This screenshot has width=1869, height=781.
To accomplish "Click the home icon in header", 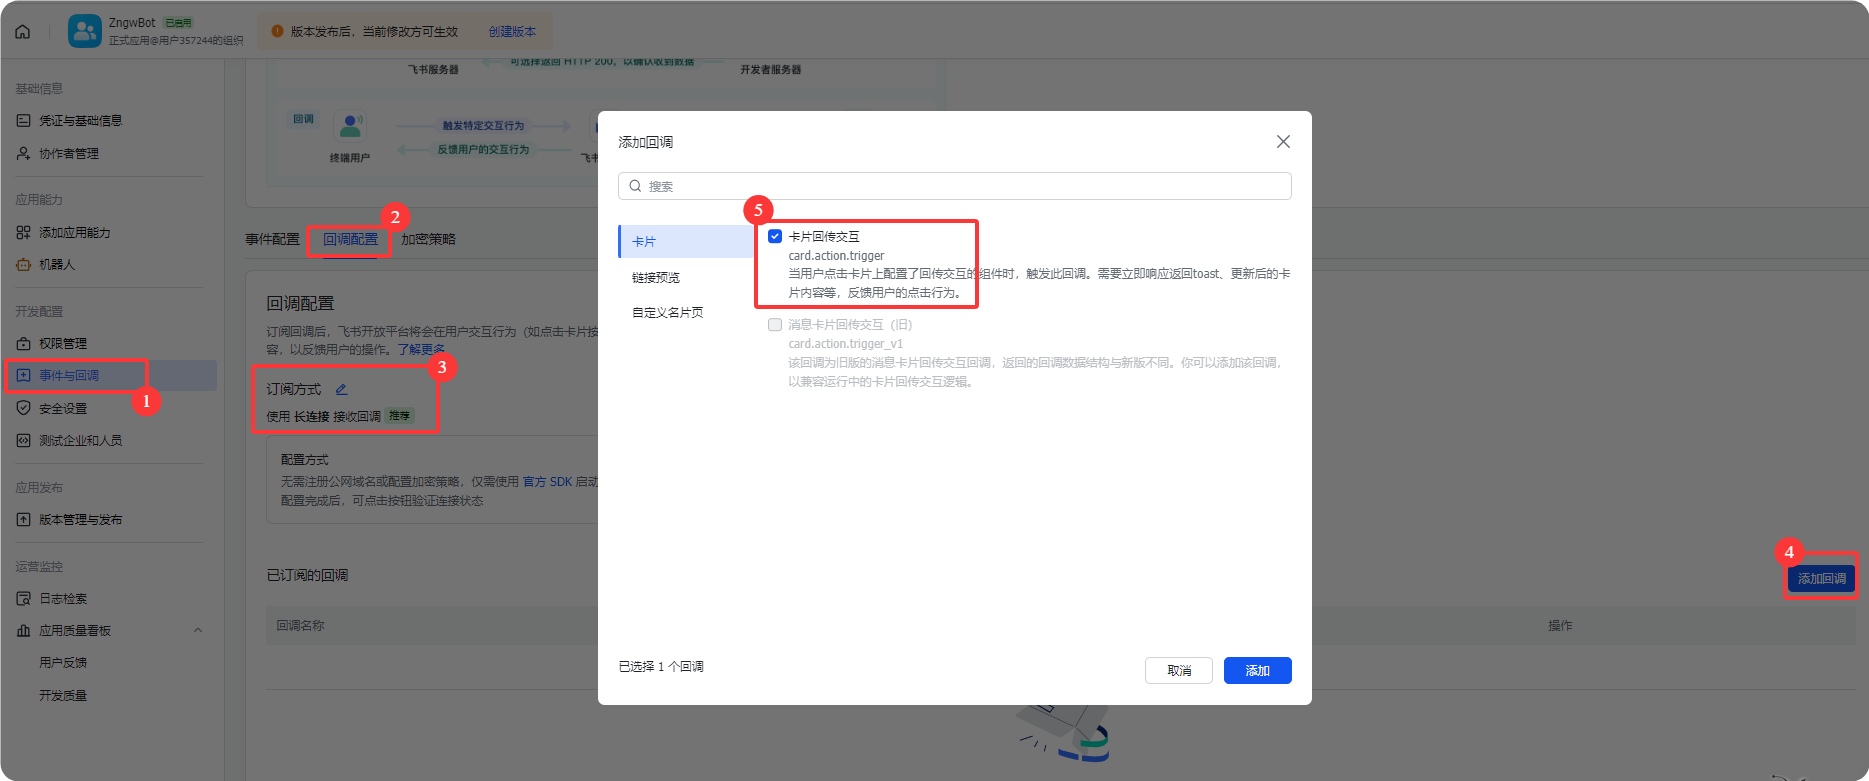I will pyautogui.click(x=23, y=31).
